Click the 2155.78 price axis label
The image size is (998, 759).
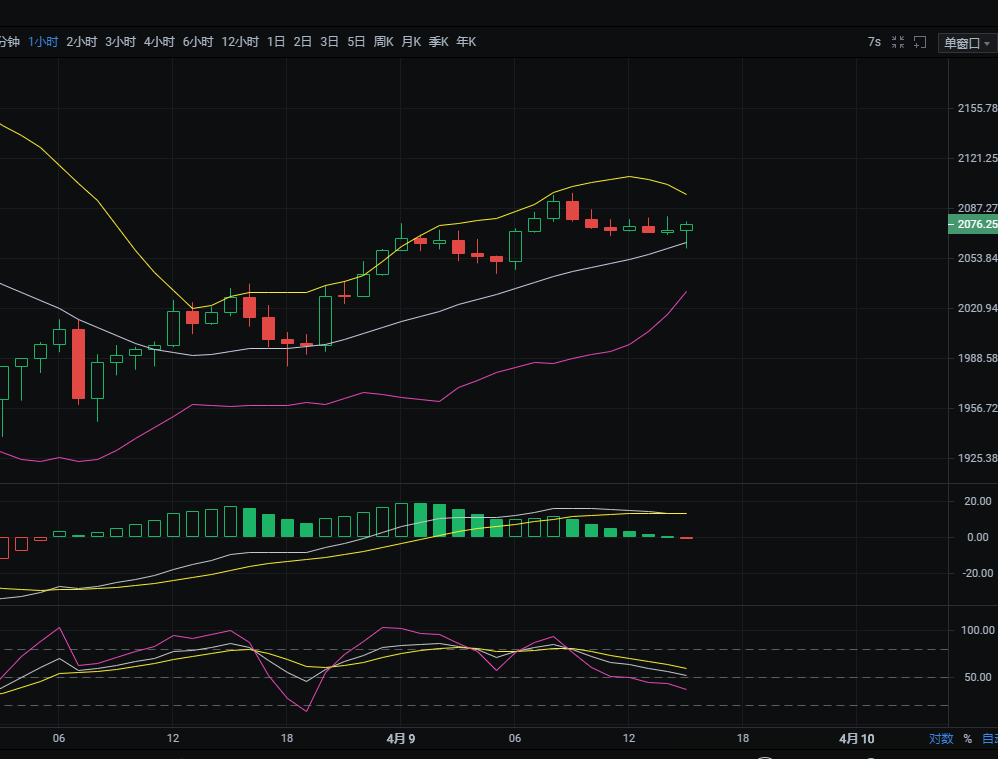pyautogui.click(x=977, y=108)
